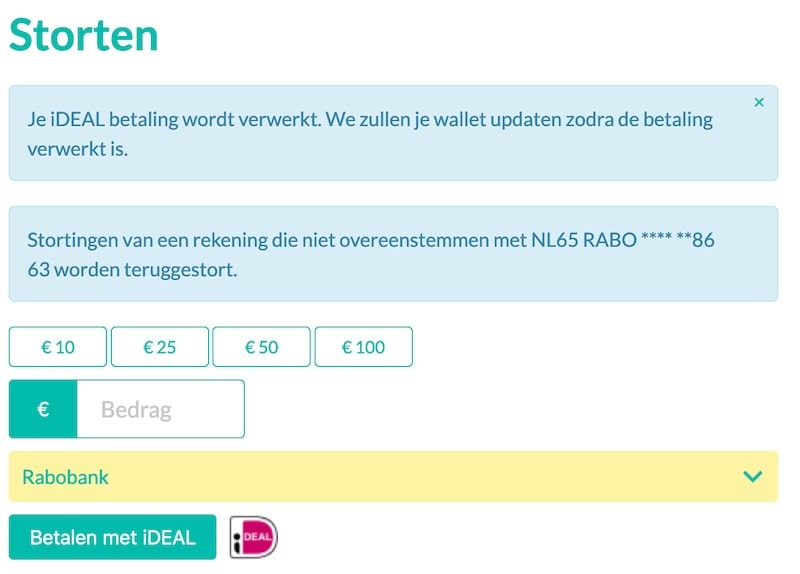Select the € 100 preset amount
Viewport: 800px width, 574px height.
(363, 347)
